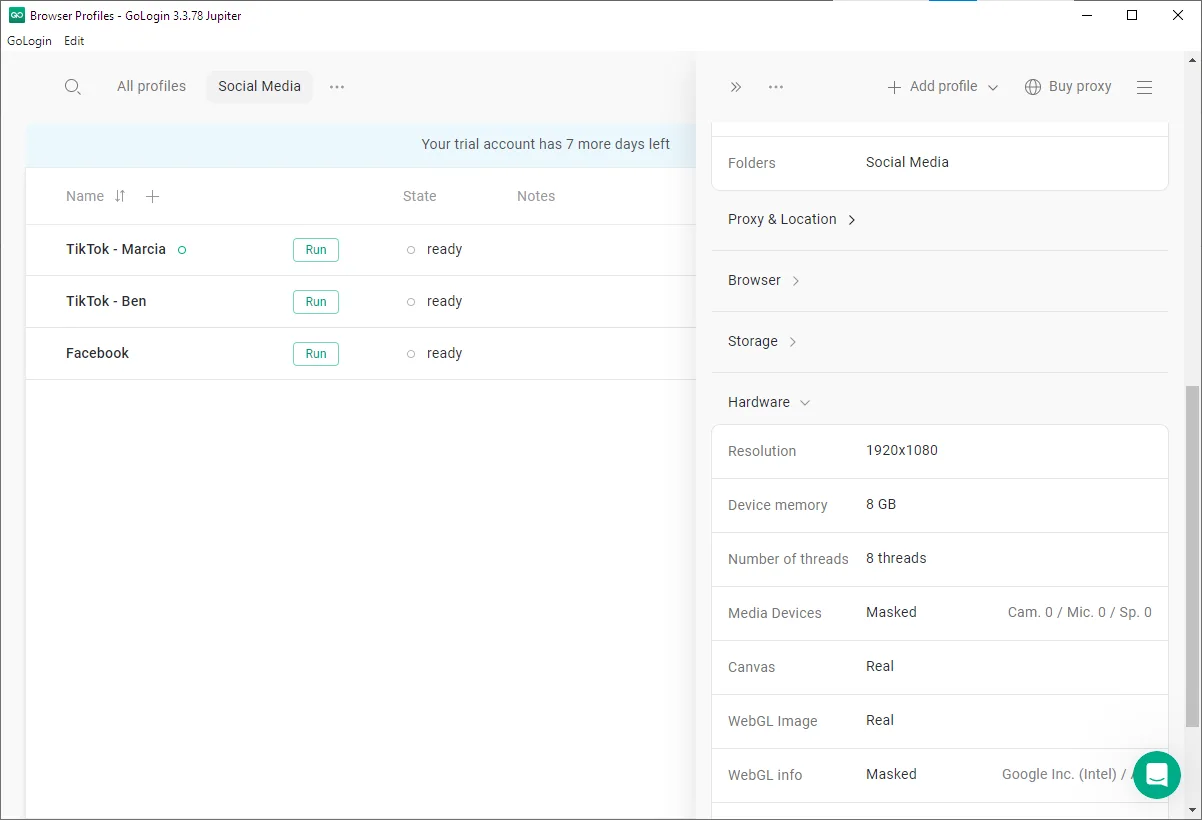
Task: Select the TikTok - Ben profile name
Action: click(x=106, y=302)
